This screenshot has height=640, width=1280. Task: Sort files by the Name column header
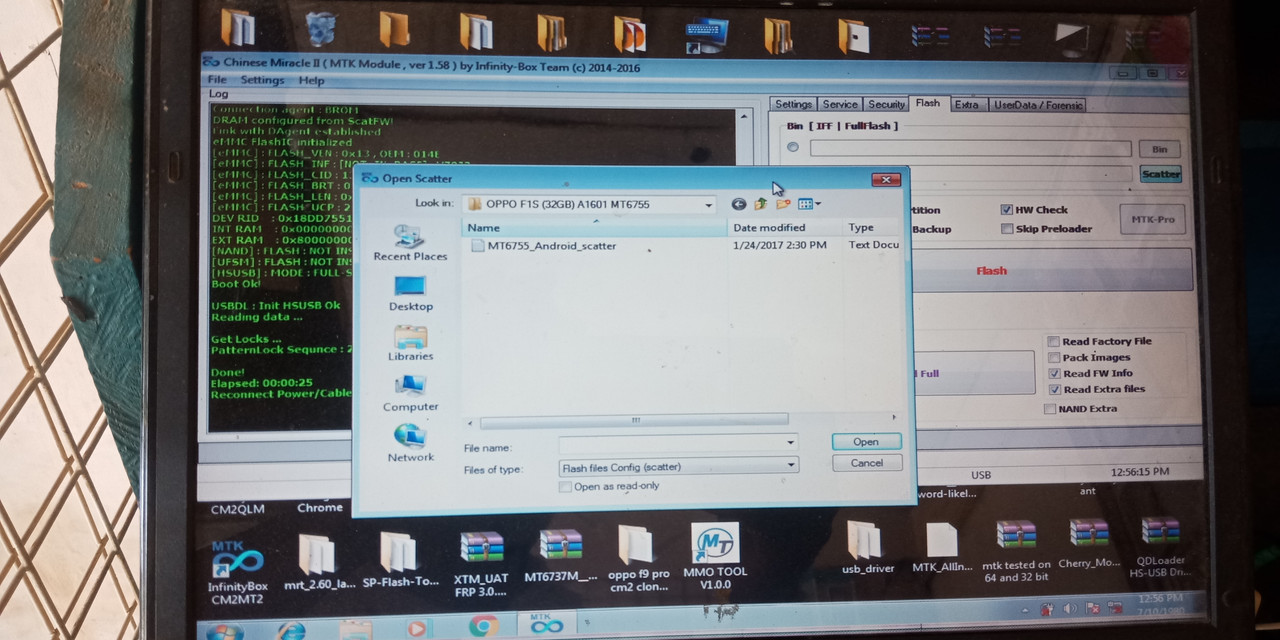click(x=595, y=228)
